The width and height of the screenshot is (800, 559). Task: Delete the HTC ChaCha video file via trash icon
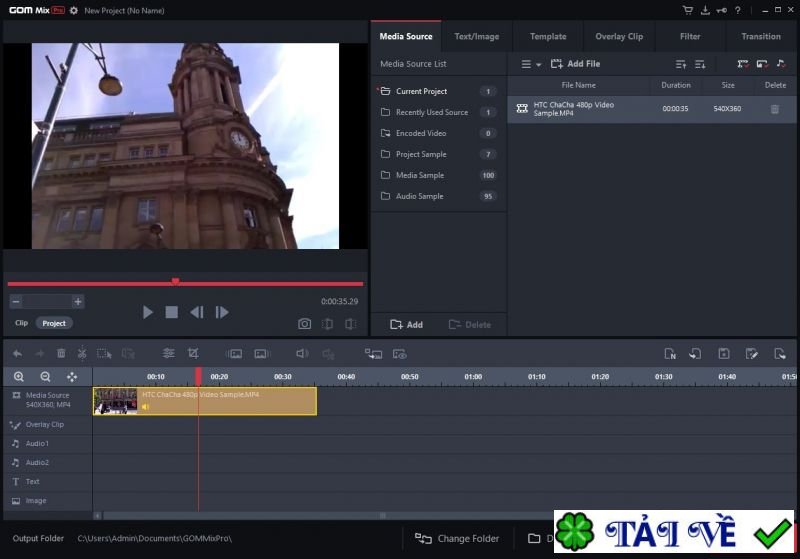(774, 109)
